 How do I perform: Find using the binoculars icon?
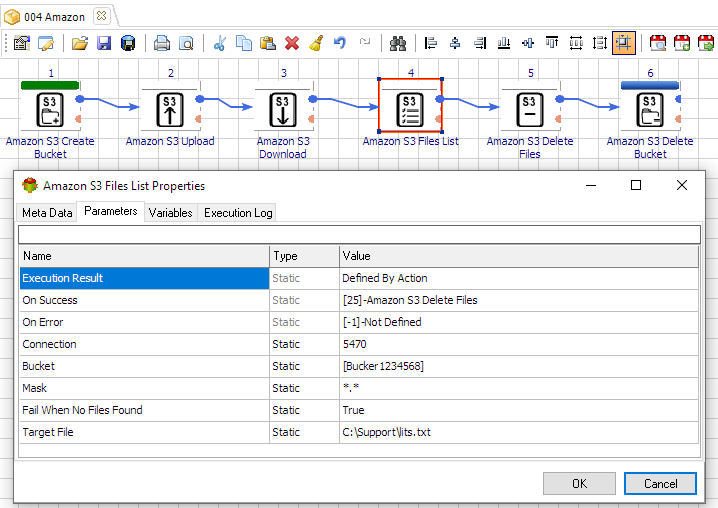398,43
